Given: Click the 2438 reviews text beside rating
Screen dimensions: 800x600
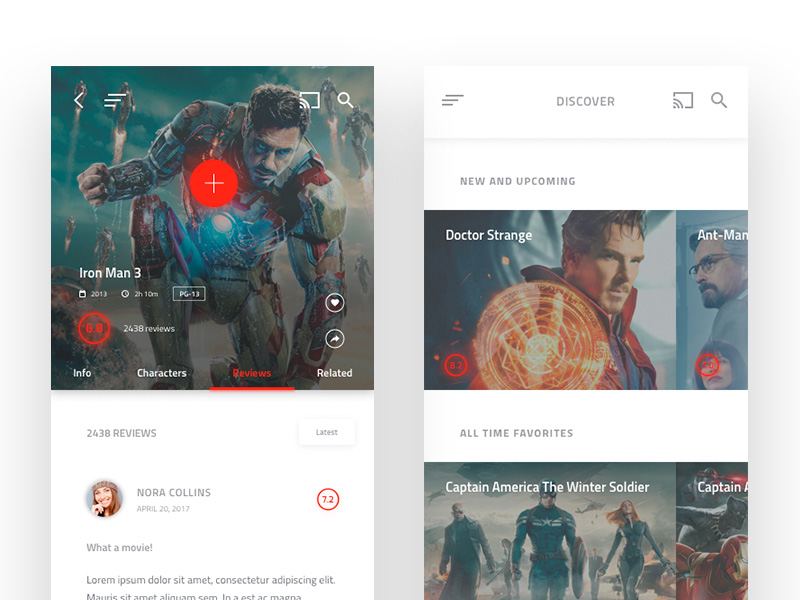Looking at the screenshot, I should pos(149,329).
